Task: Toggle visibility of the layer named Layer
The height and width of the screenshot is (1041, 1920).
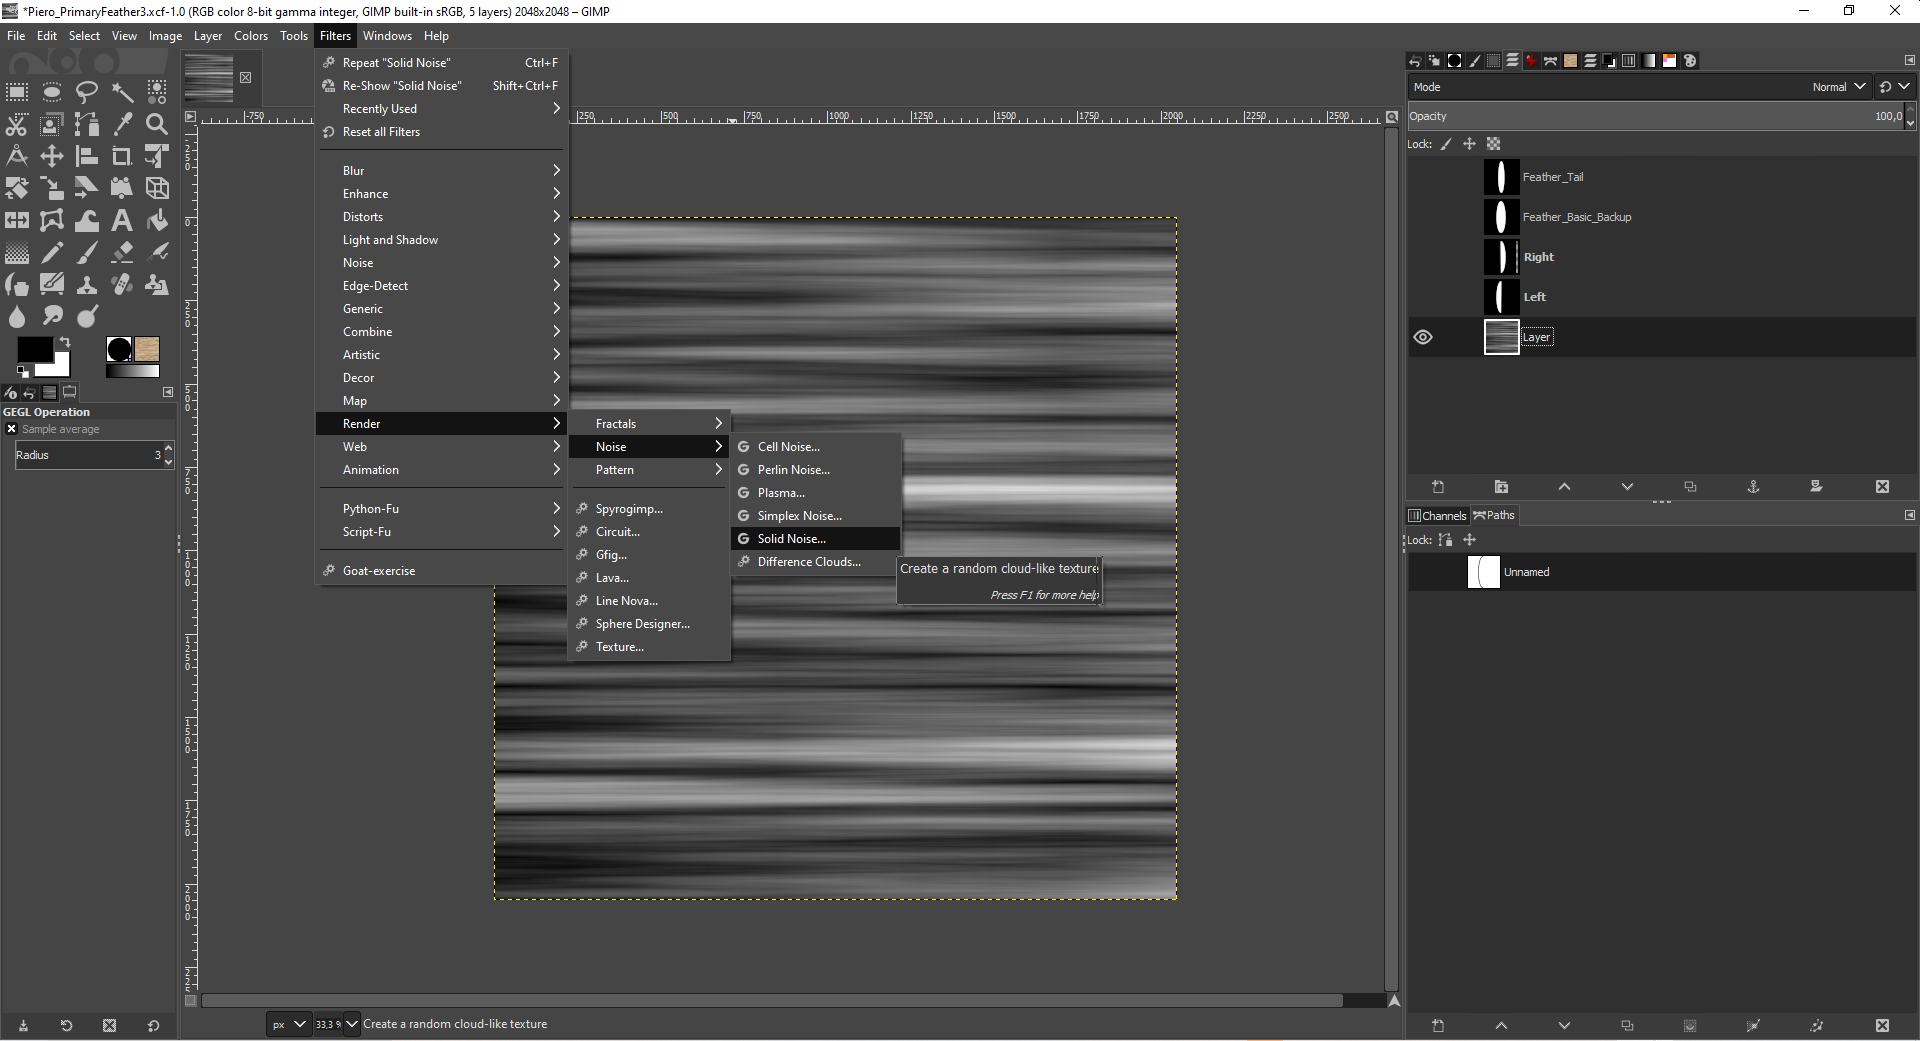Action: (x=1422, y=337)
